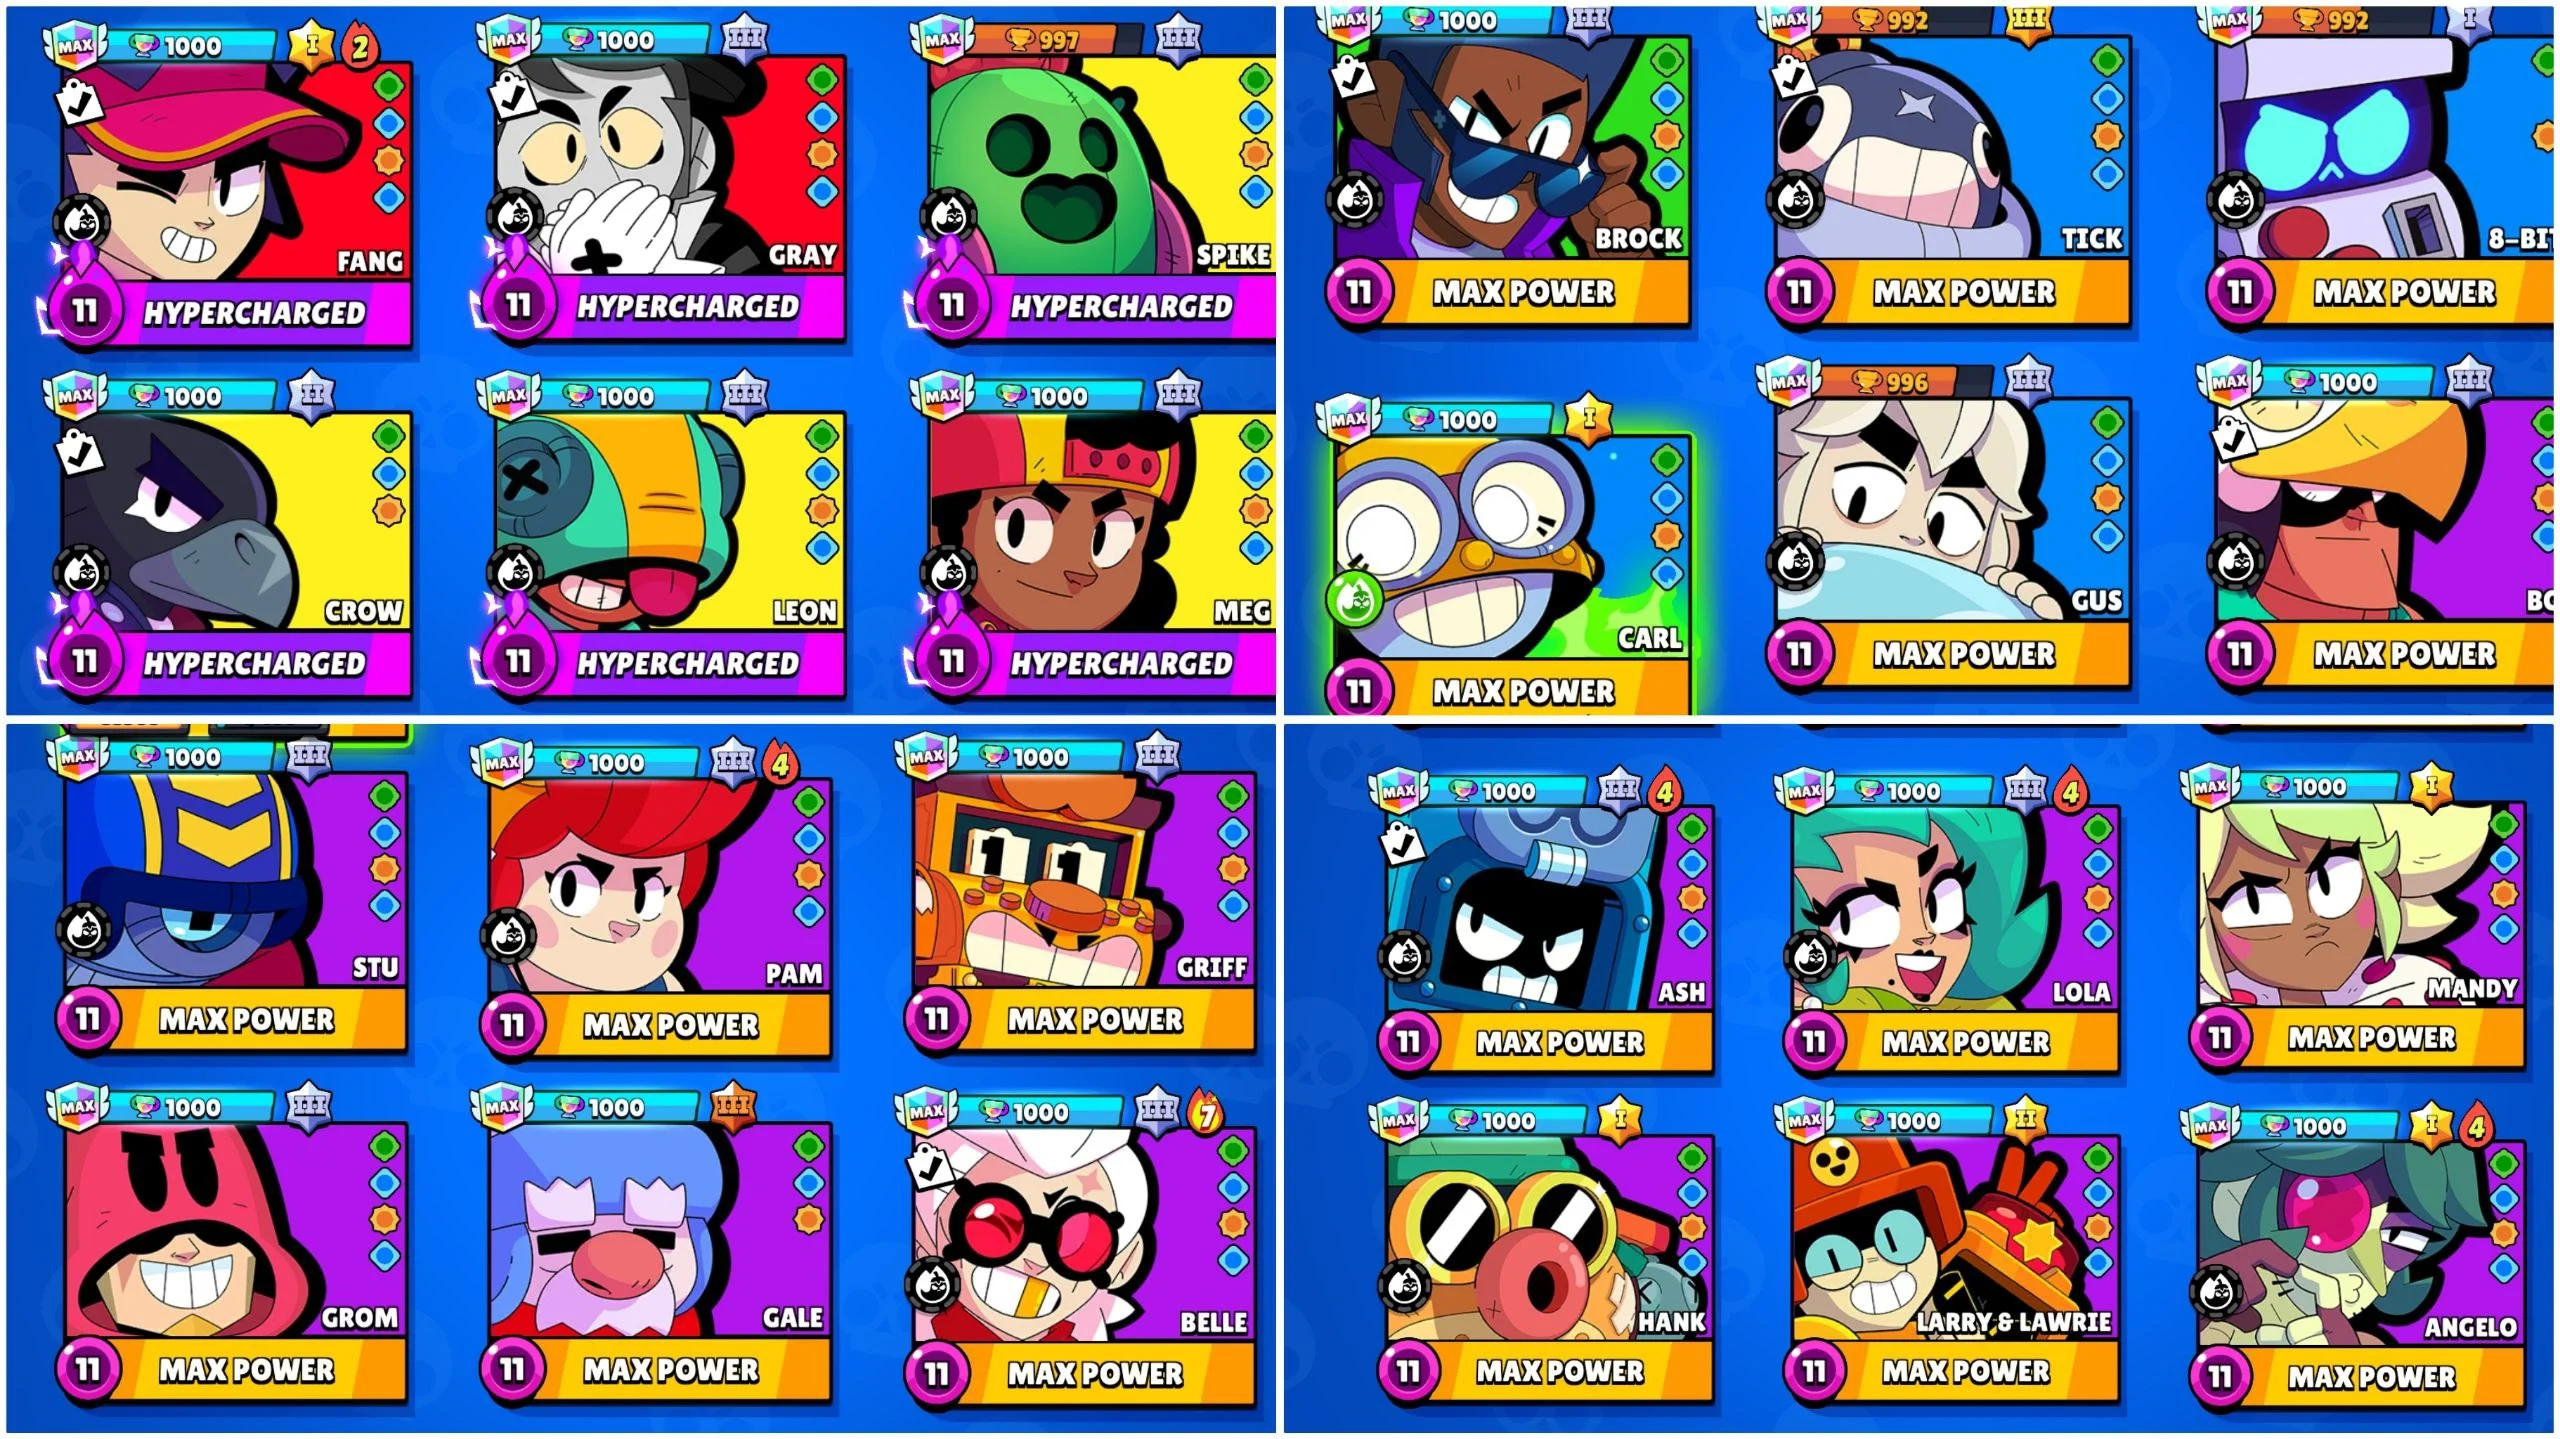Click the green star power dot on Meg's card
The width and height of the screenshot is (2560, 1439).
[1255, 436]
